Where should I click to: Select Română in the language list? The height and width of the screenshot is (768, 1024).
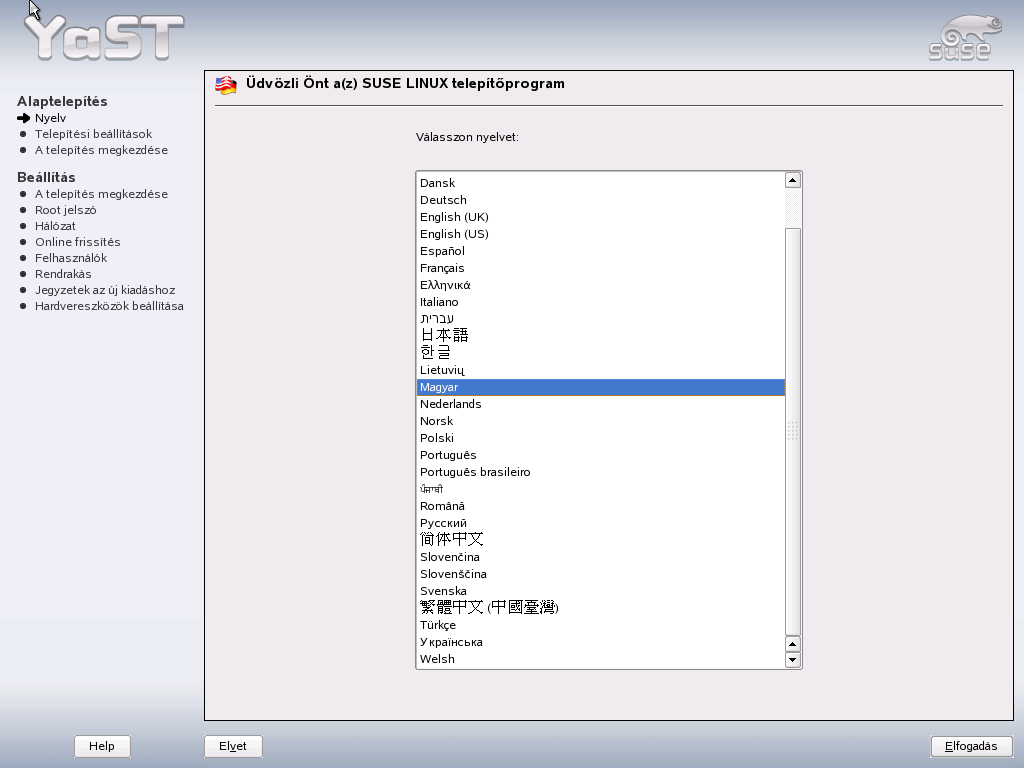pyautogui.click(x=601, y=506)
